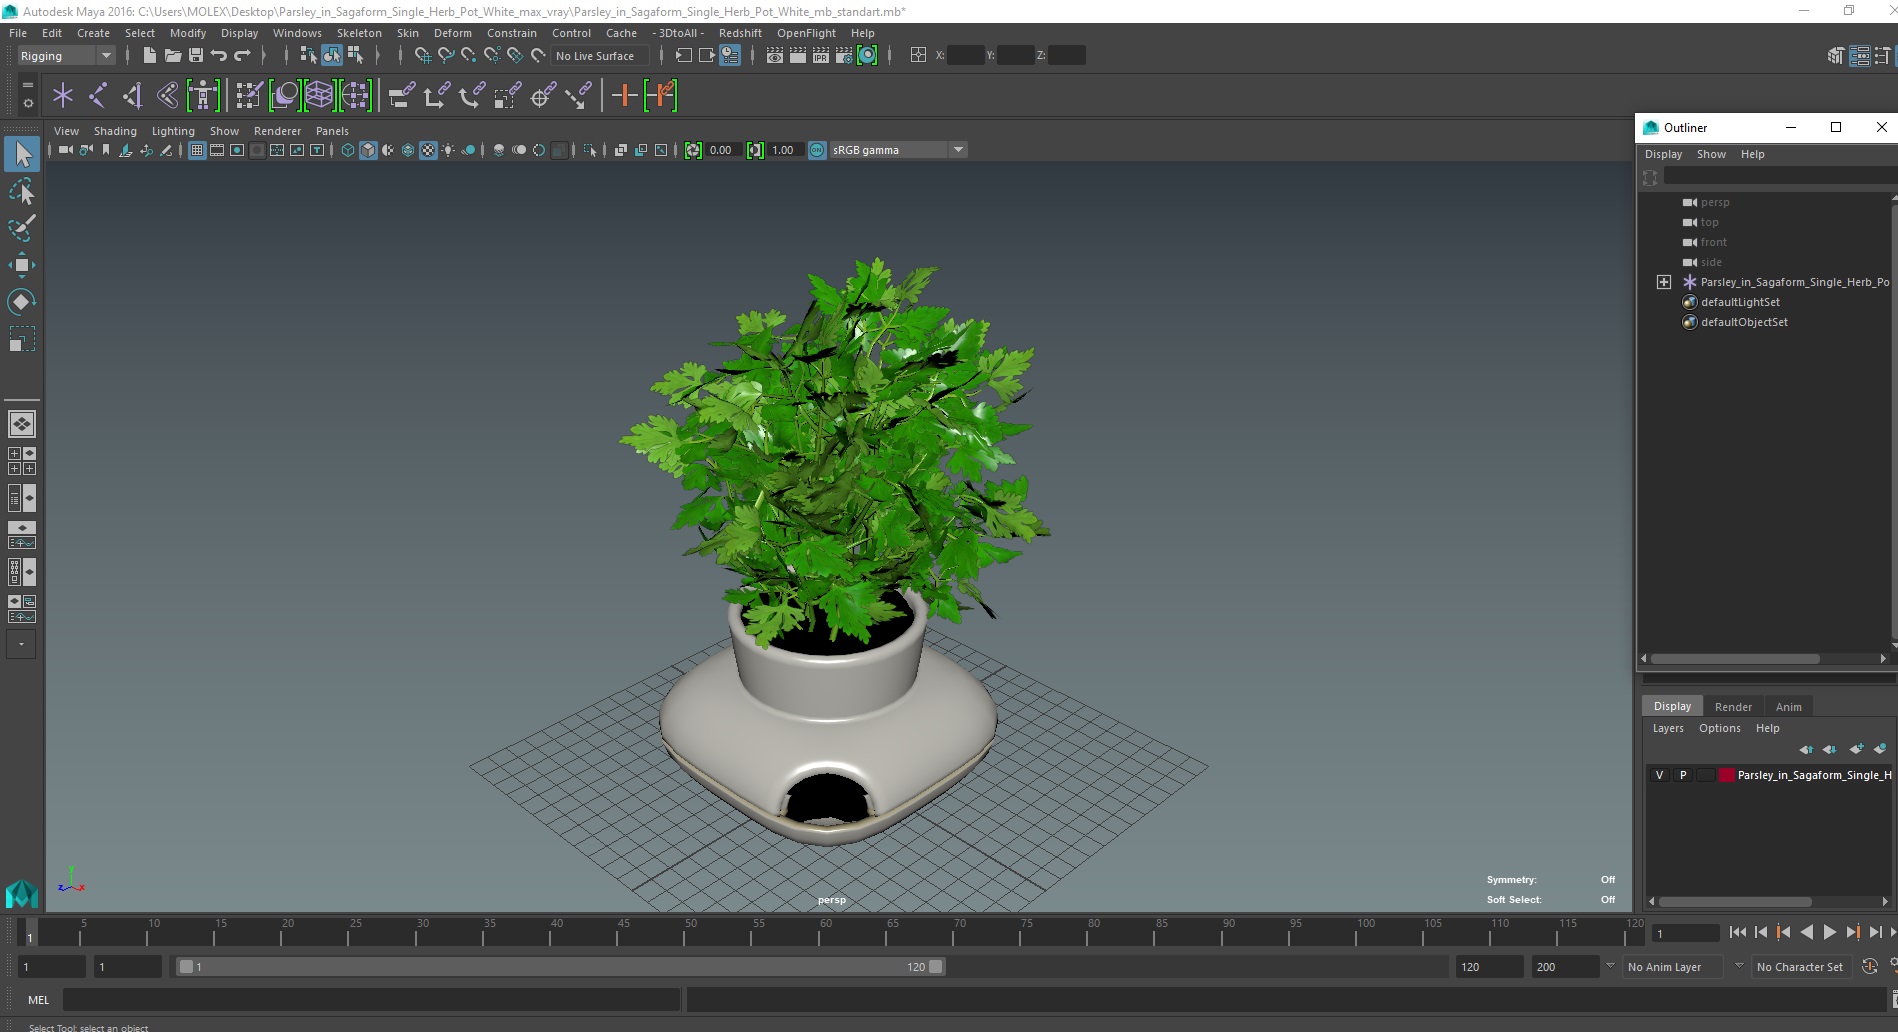This screenshot has width=1898, height=1032.
Task: Select the Rotate tool
Action: (22, 302)
